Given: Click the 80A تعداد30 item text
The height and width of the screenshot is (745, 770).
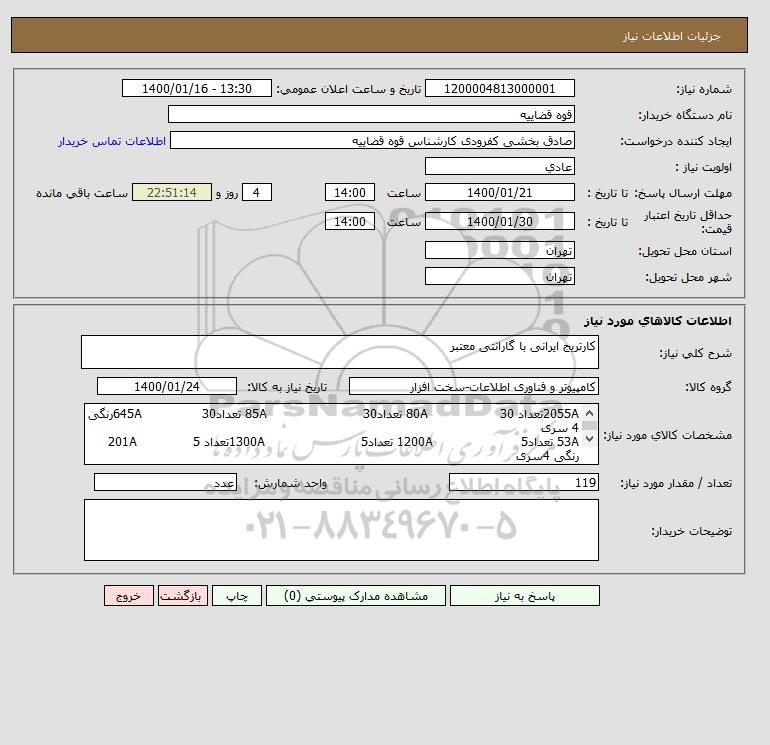Looking at the screenshot, I should 395,414.
